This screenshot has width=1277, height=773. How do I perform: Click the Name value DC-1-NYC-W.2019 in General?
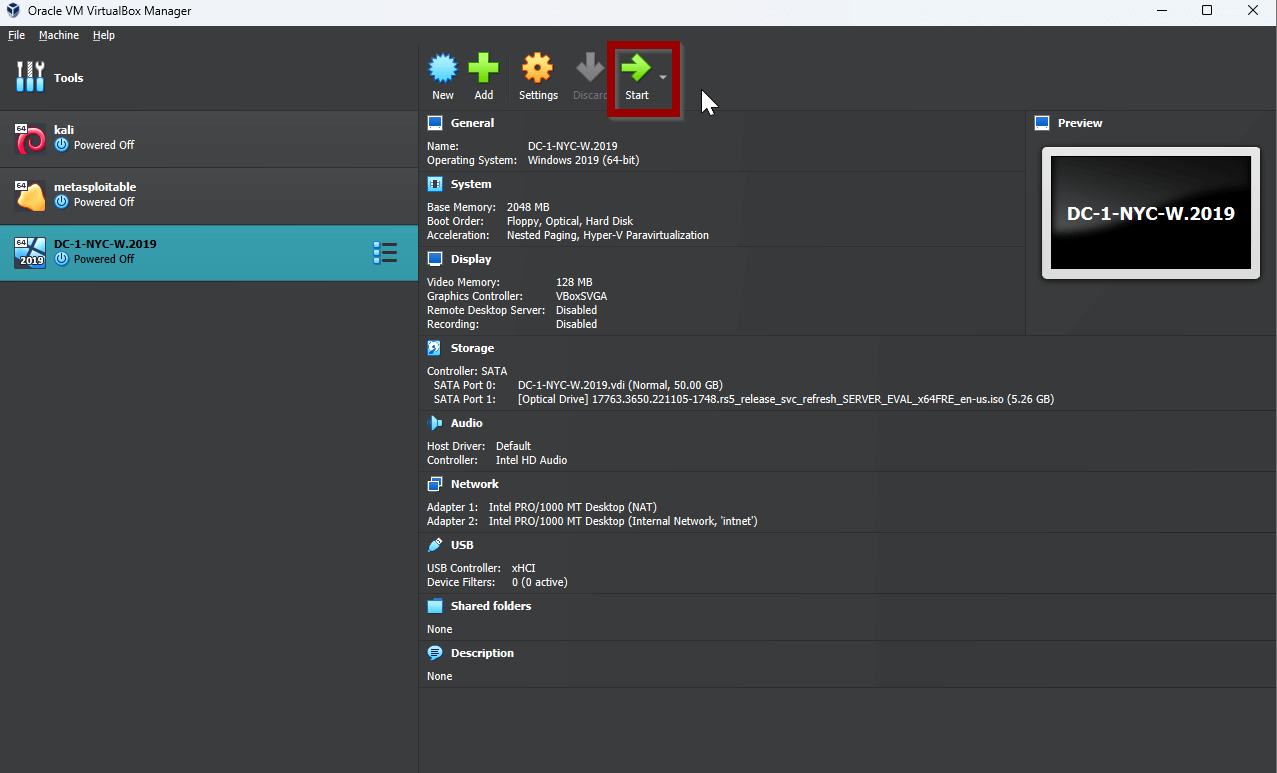point(573,146)
